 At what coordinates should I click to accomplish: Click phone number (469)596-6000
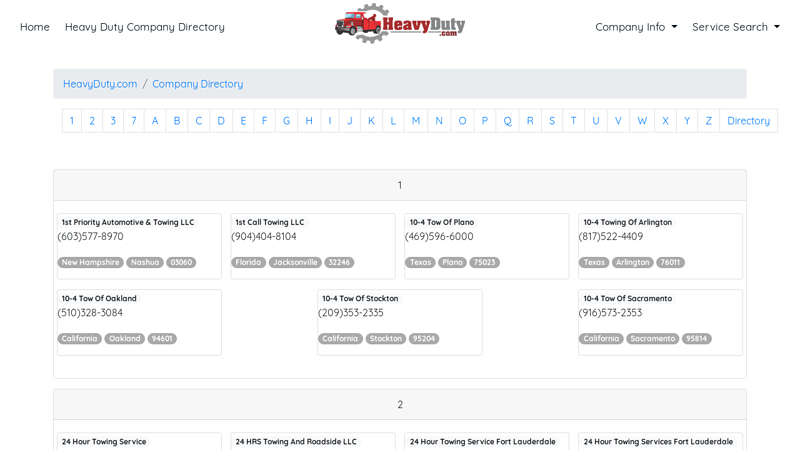439,237
